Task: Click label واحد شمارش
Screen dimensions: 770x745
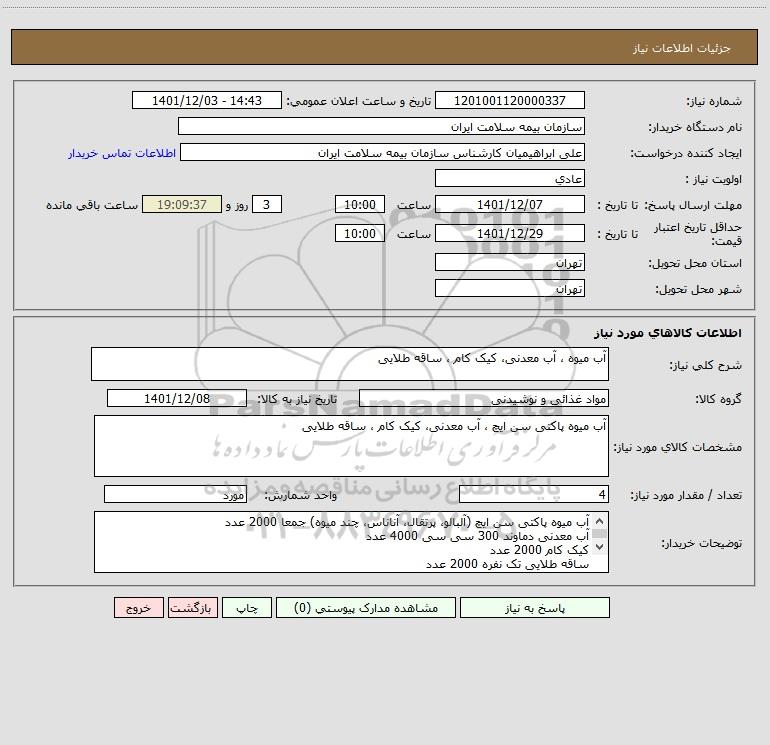Action: (301, 496)
